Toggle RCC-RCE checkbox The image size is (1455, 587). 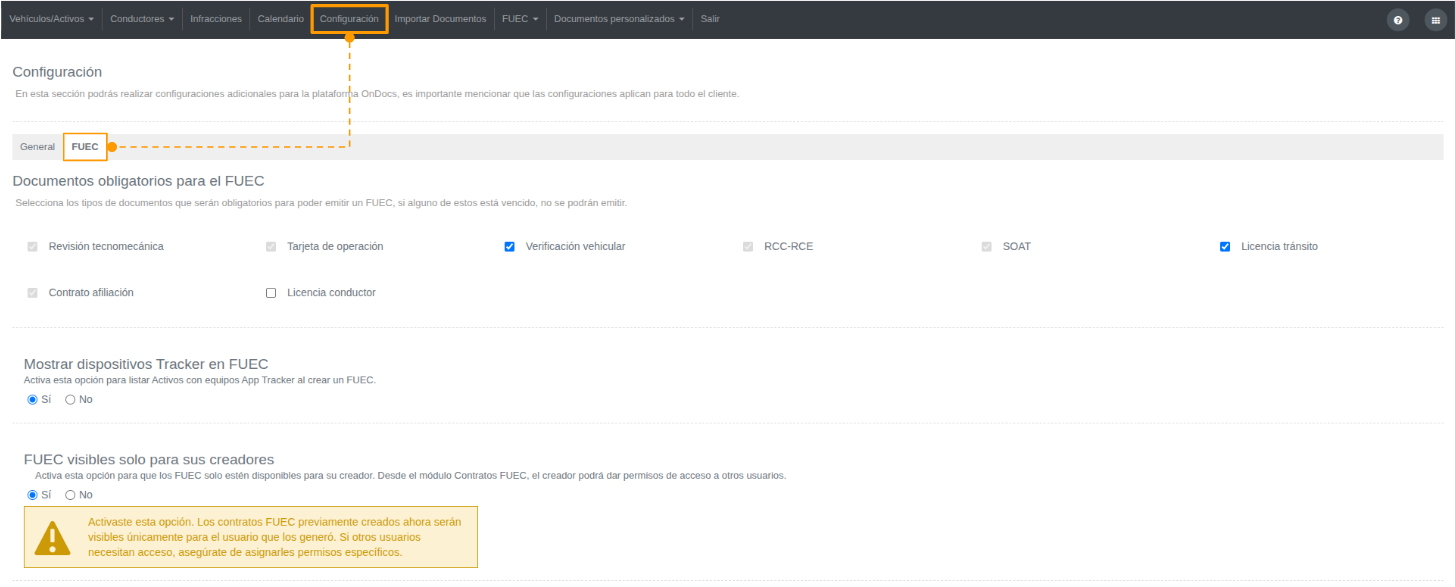pos(748,247)
